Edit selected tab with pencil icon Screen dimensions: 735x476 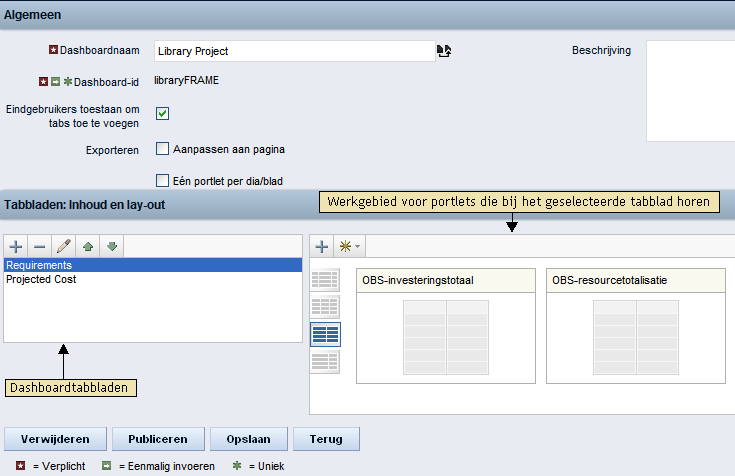(x=64, y=246)
